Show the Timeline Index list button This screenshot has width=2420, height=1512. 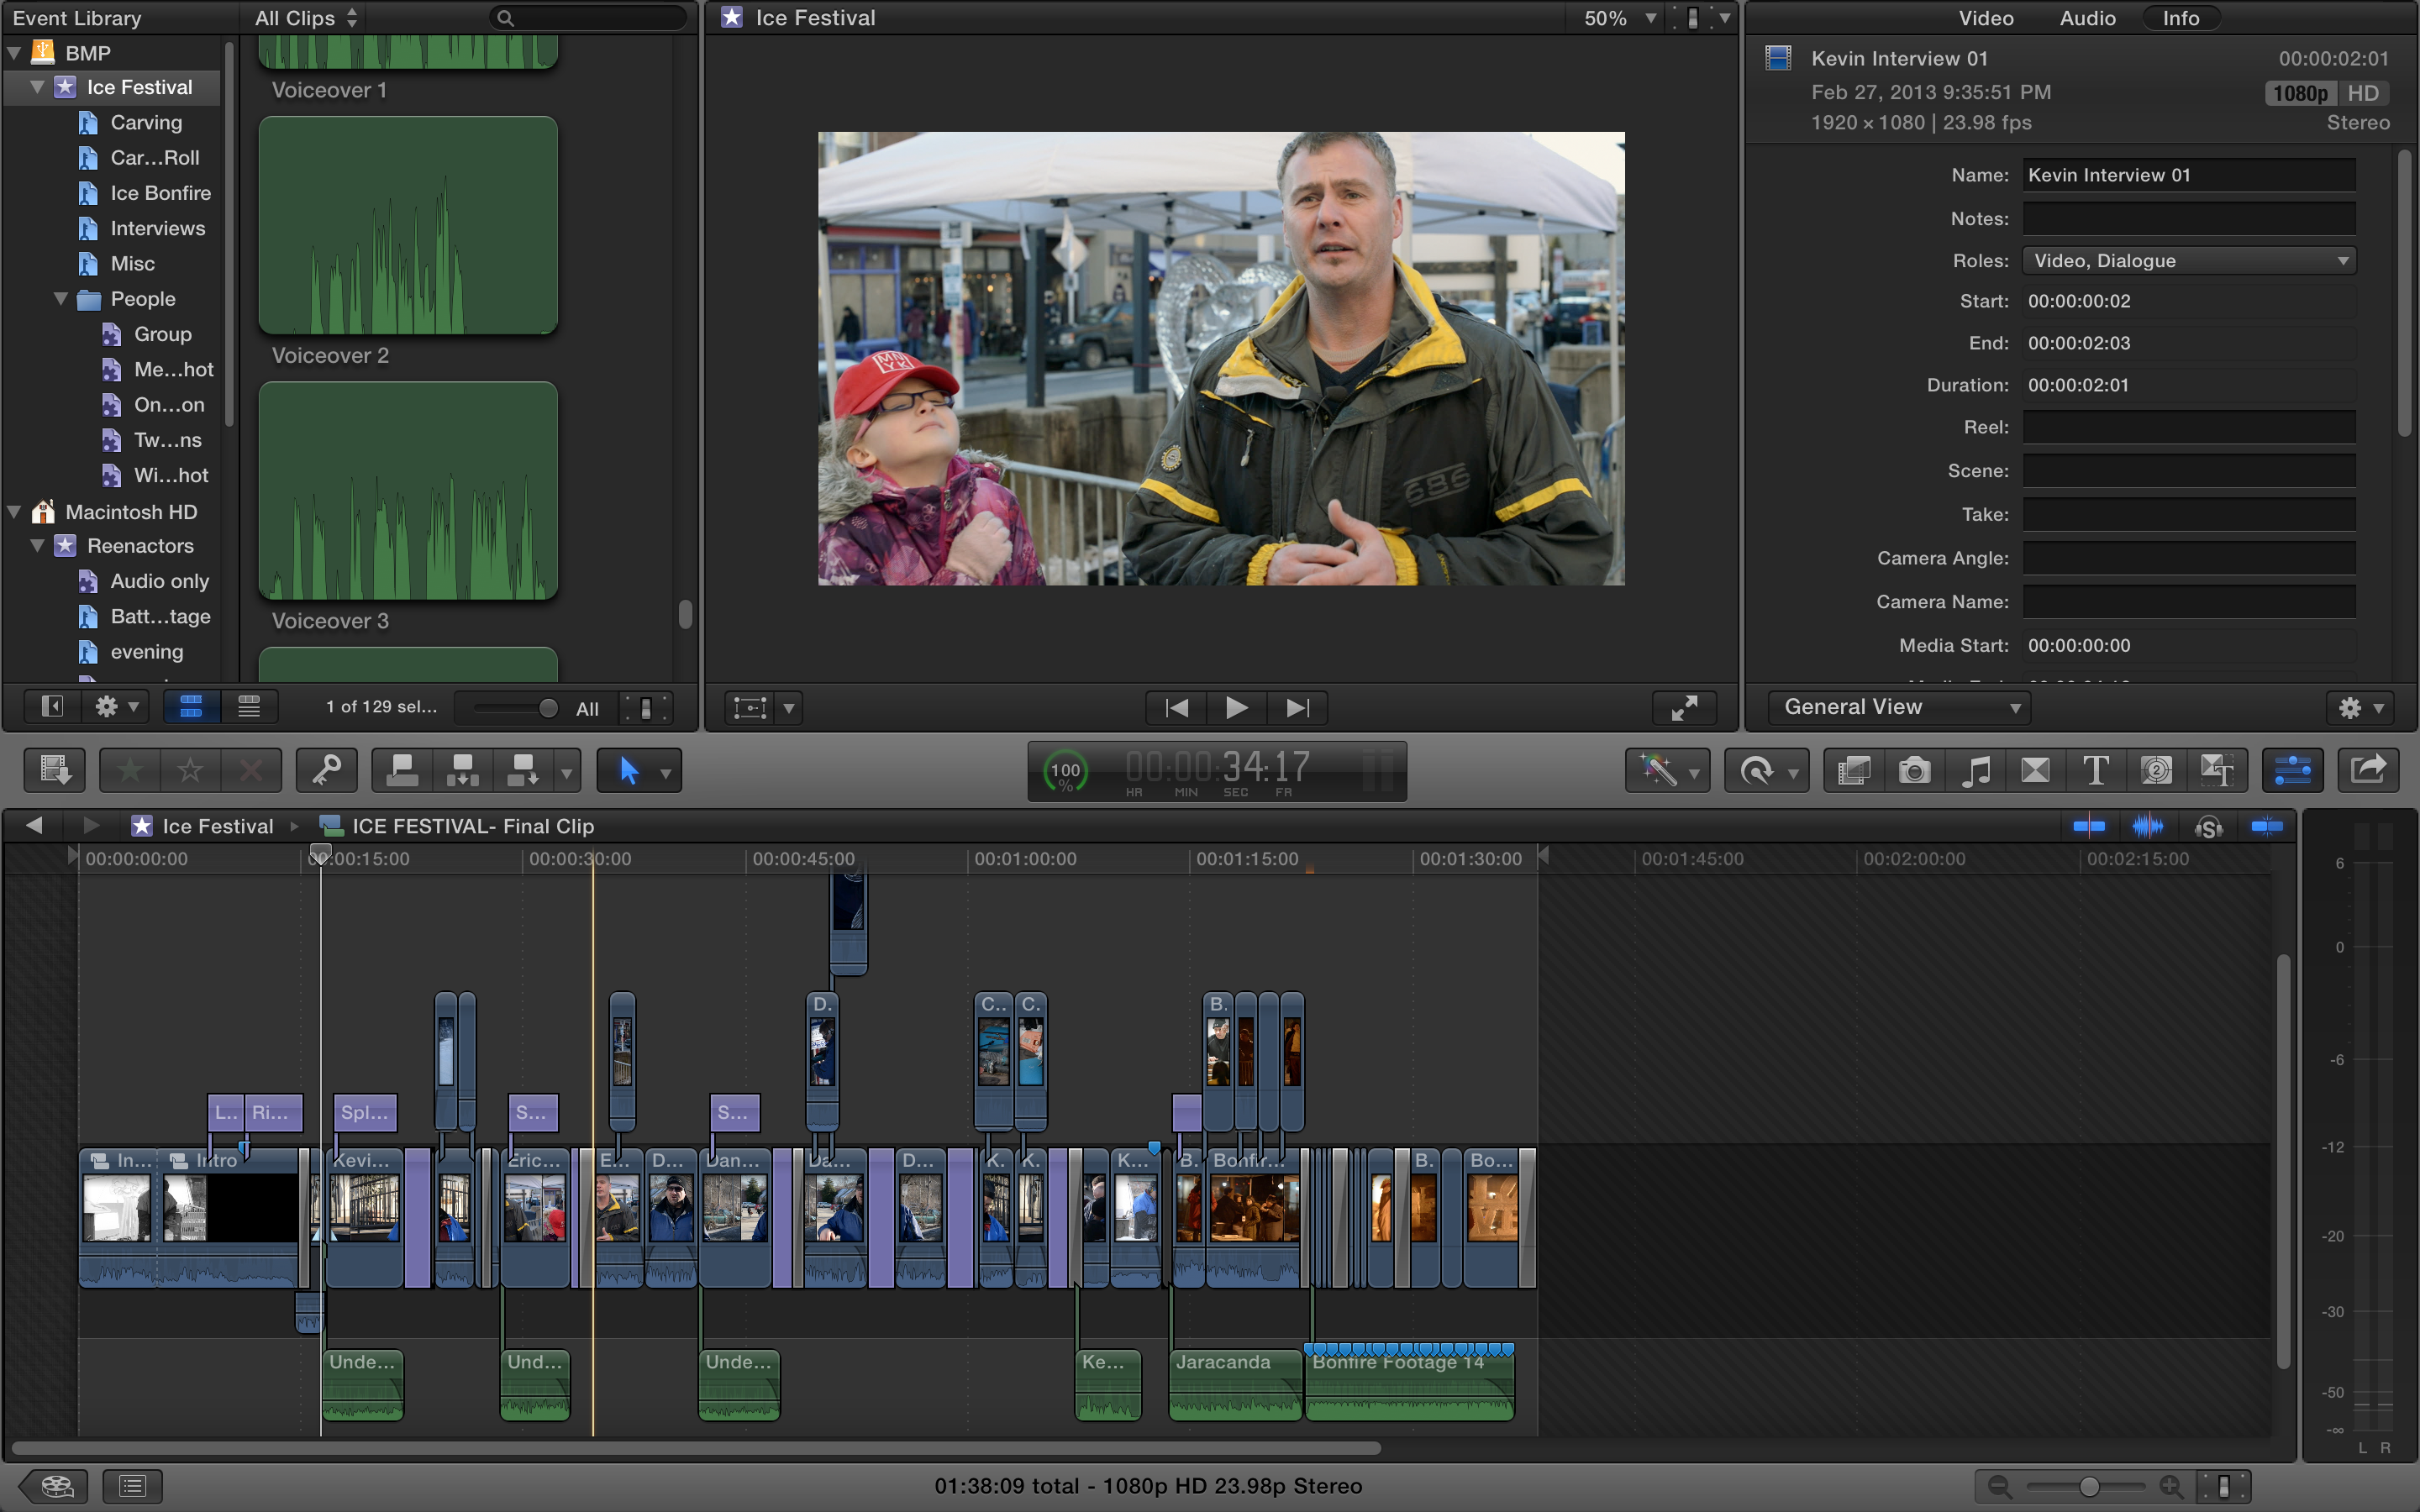[132, 1486]
